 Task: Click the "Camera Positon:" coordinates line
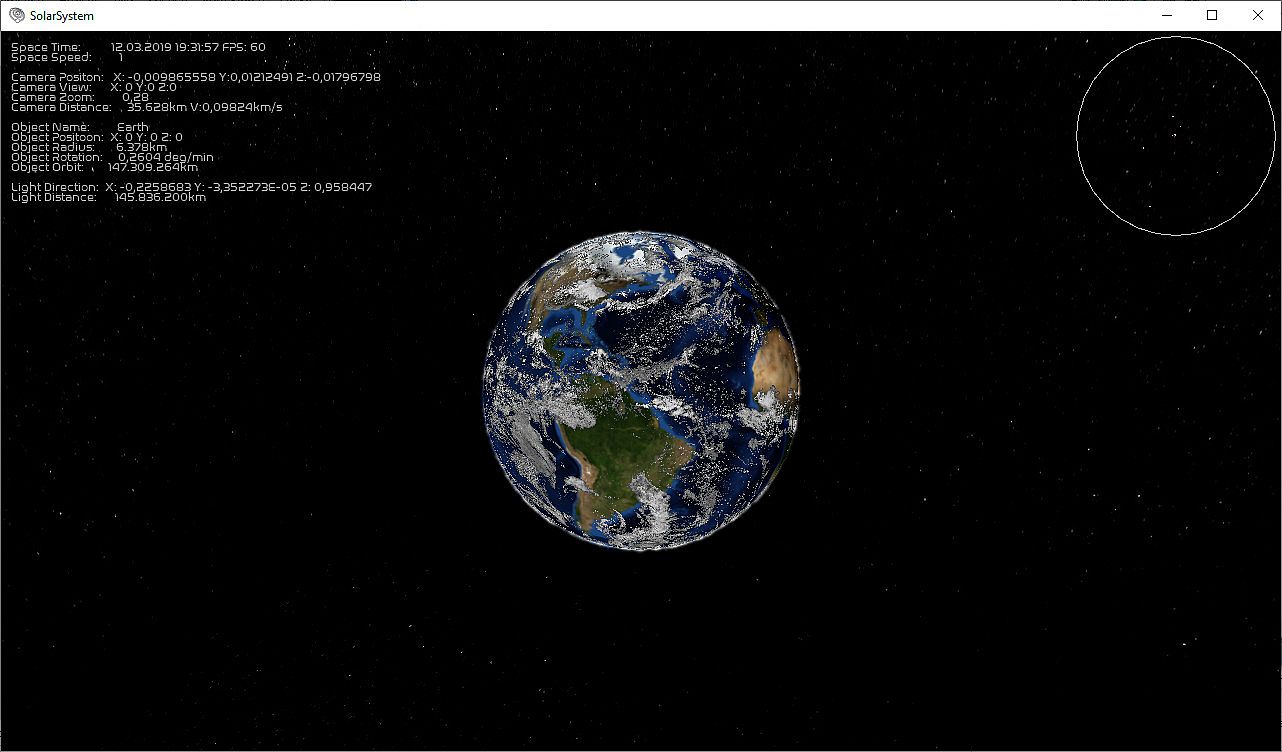pyautogui.click(x=196, y=77)
